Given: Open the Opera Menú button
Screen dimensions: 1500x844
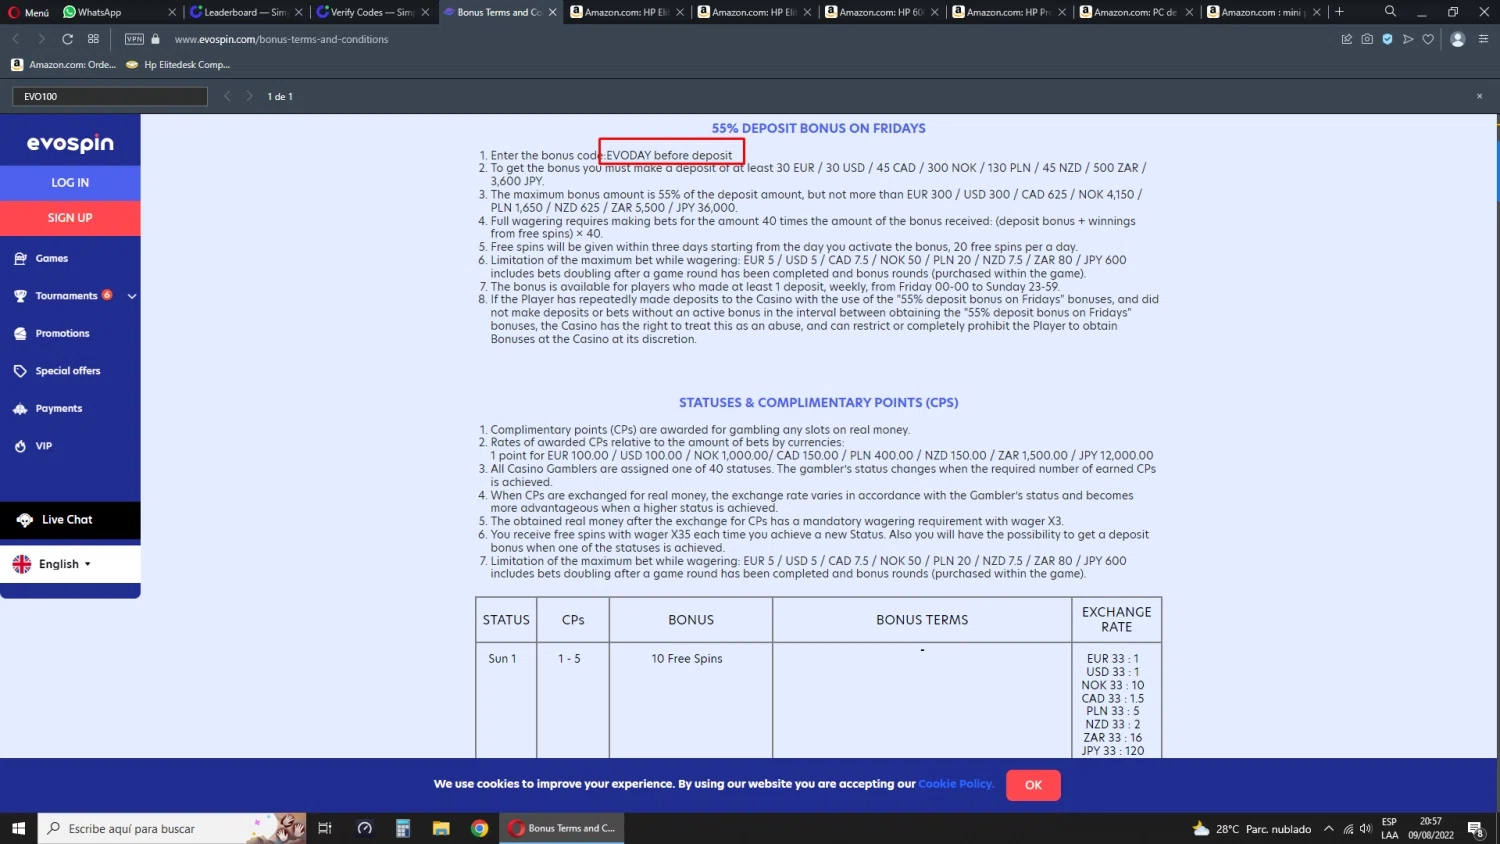Looking at the screenshot, I should pyautogui.click(x=29, y=12).
